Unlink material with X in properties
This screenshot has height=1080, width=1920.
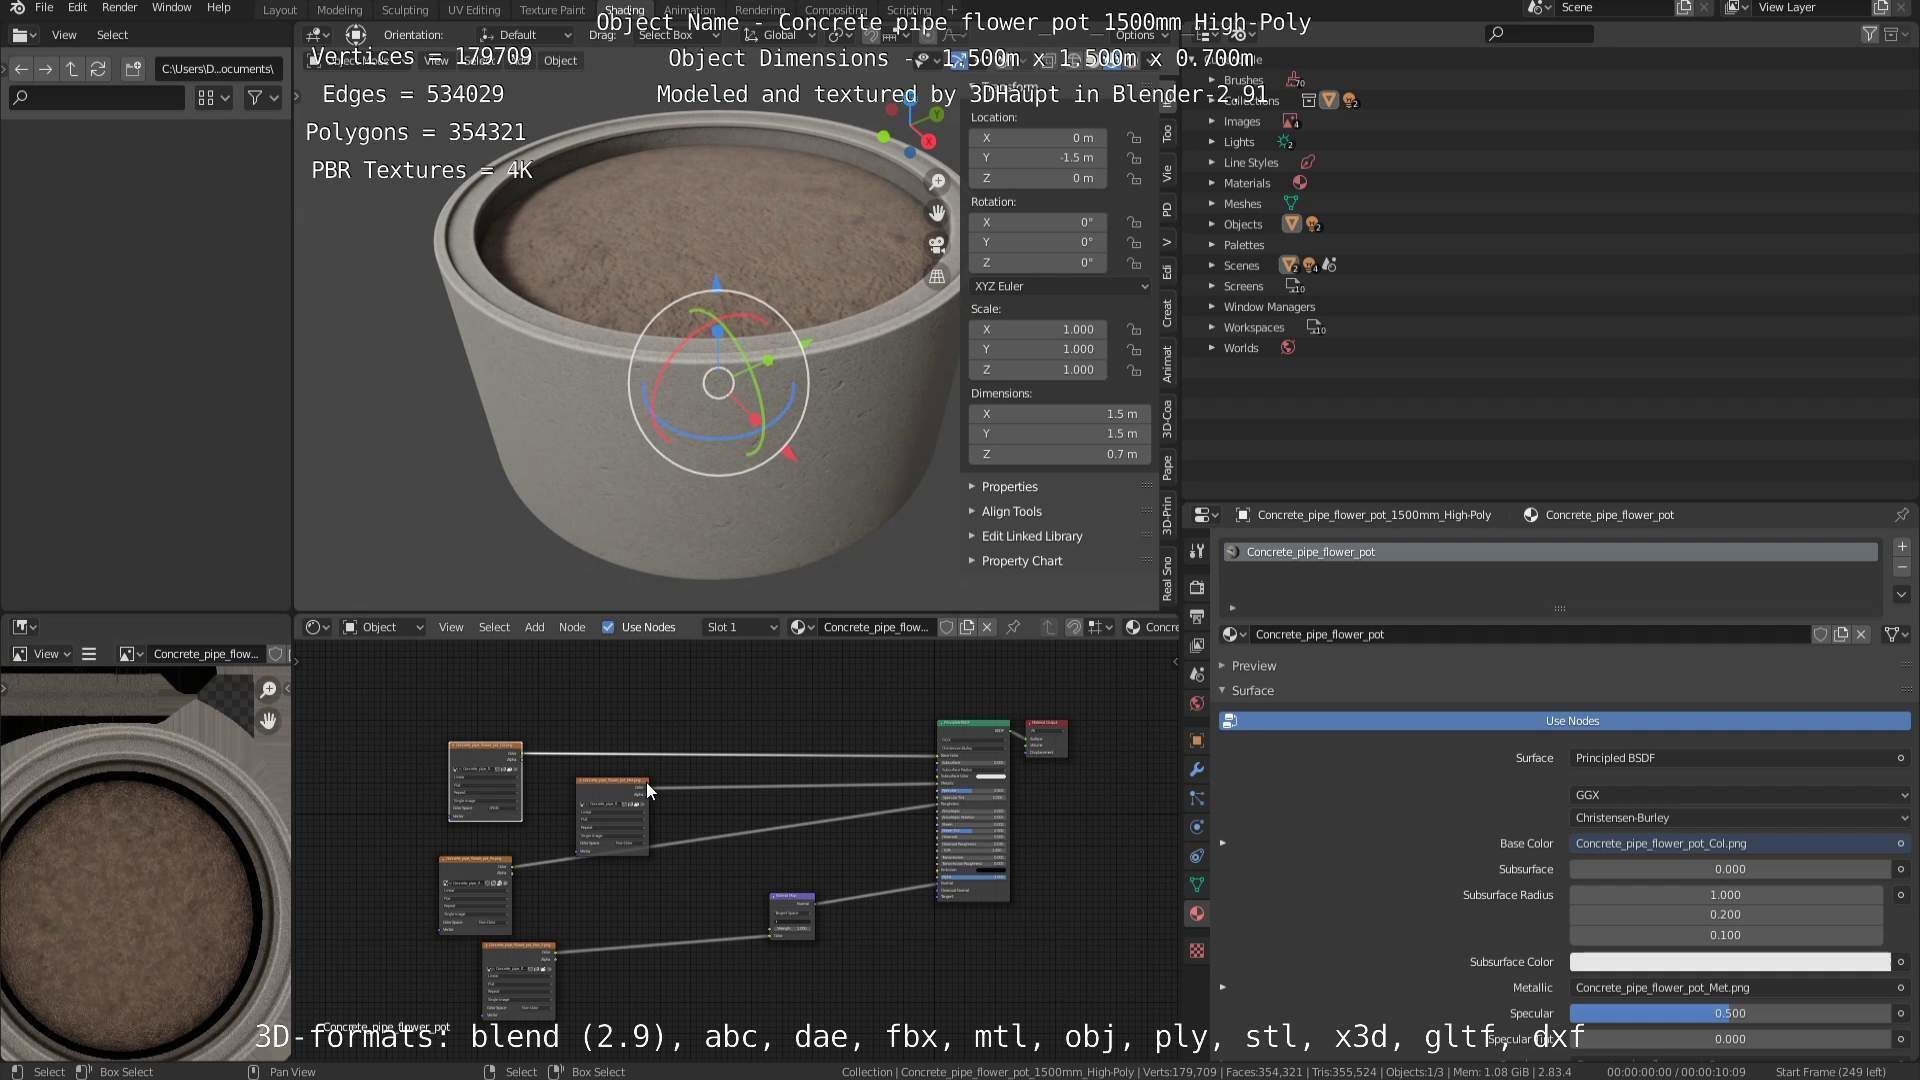pos(1861,634)
